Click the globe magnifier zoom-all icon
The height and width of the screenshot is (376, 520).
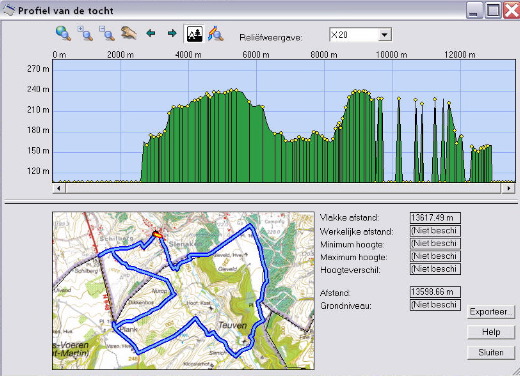(63, 34)
